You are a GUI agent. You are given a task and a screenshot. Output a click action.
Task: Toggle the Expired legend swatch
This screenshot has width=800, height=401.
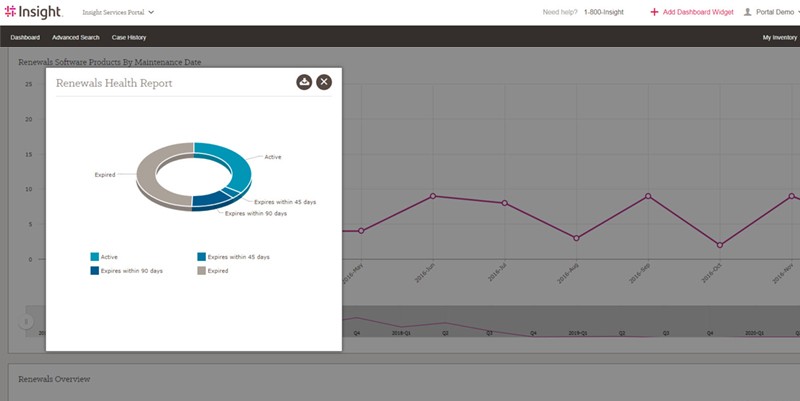202,271
